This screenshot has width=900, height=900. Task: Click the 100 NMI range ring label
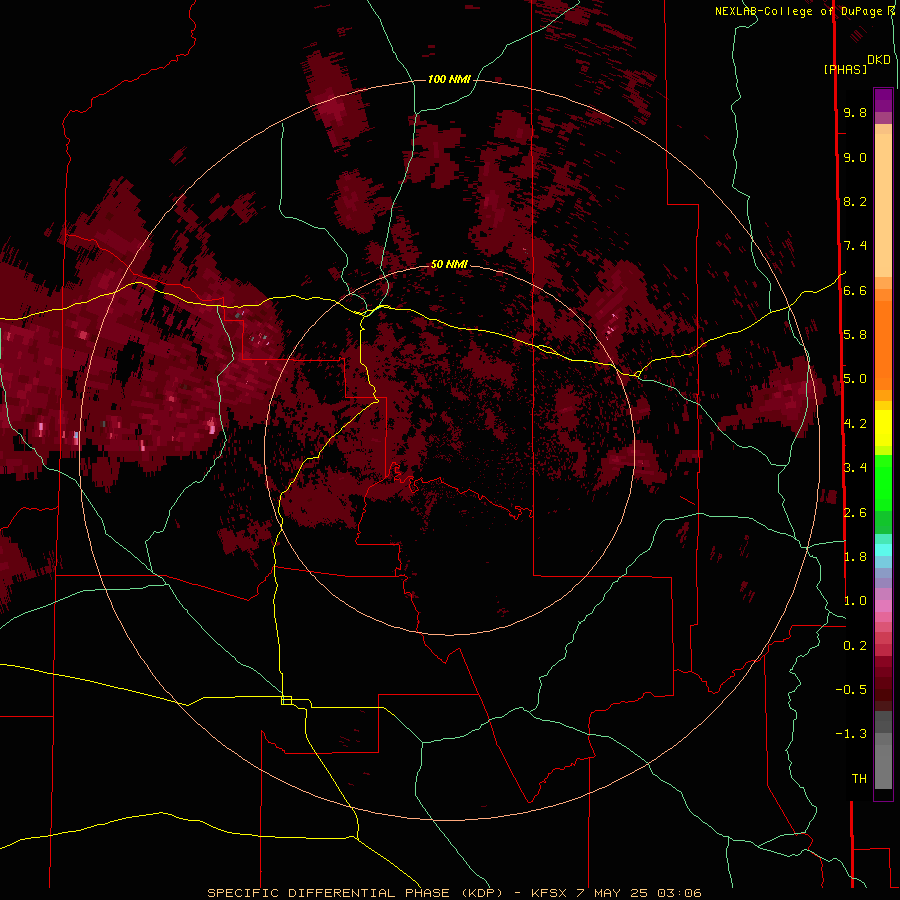pyautogui.click(x=449, y=79)
